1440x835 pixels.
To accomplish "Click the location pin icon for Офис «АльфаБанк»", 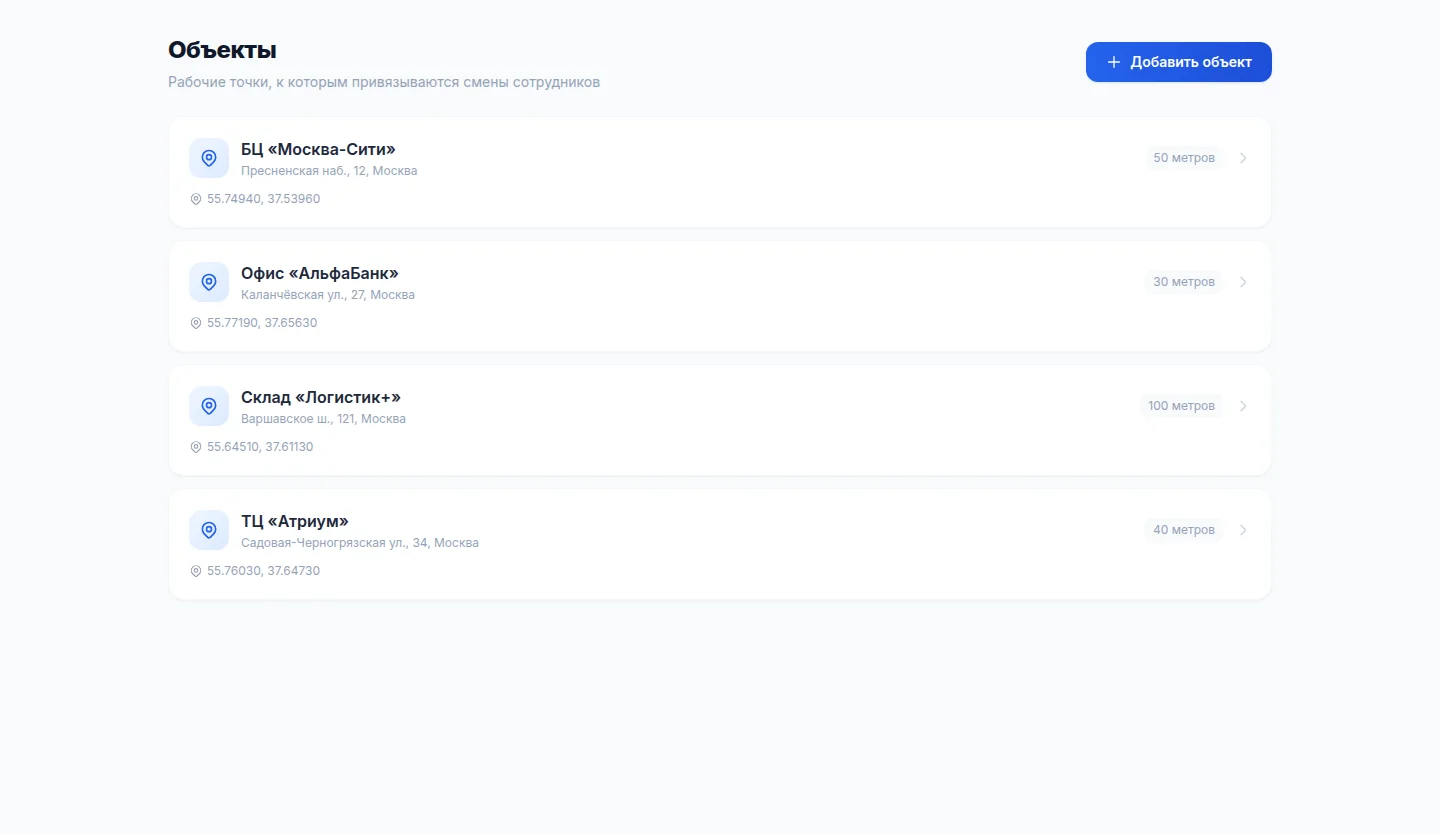I will point(209,282).
